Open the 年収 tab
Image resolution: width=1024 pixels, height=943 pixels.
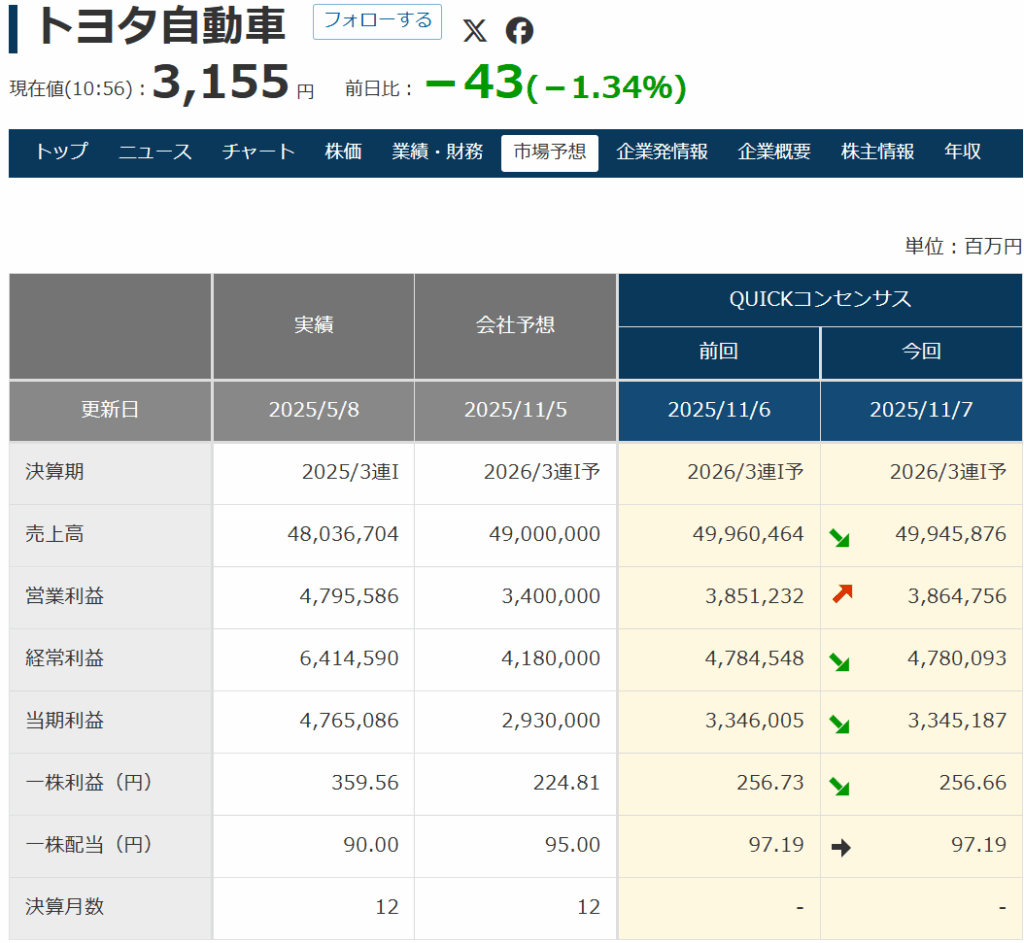tap(962, 152)
